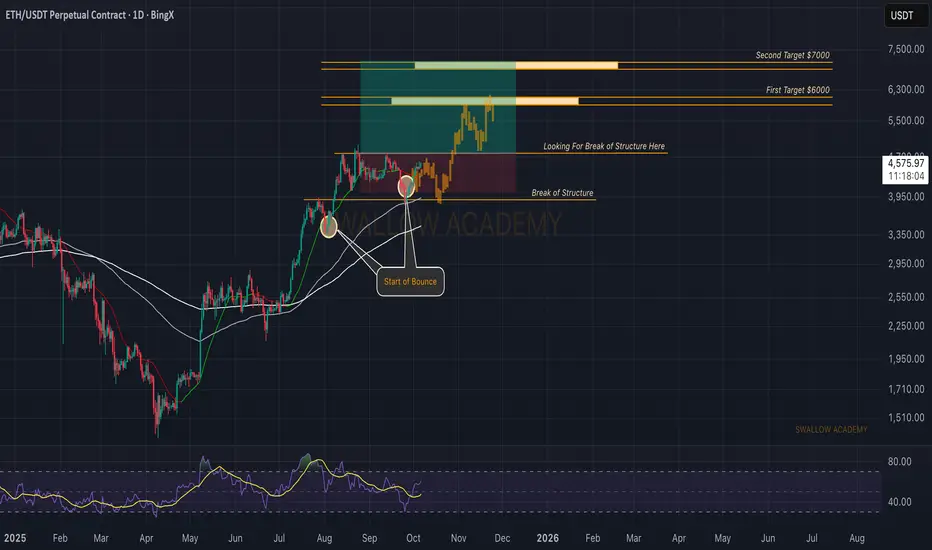Image resolution: width=932 pixels, height=550 pixels.
Task: Click the 6,300.00 price axis label
Action: click(906, 89)
